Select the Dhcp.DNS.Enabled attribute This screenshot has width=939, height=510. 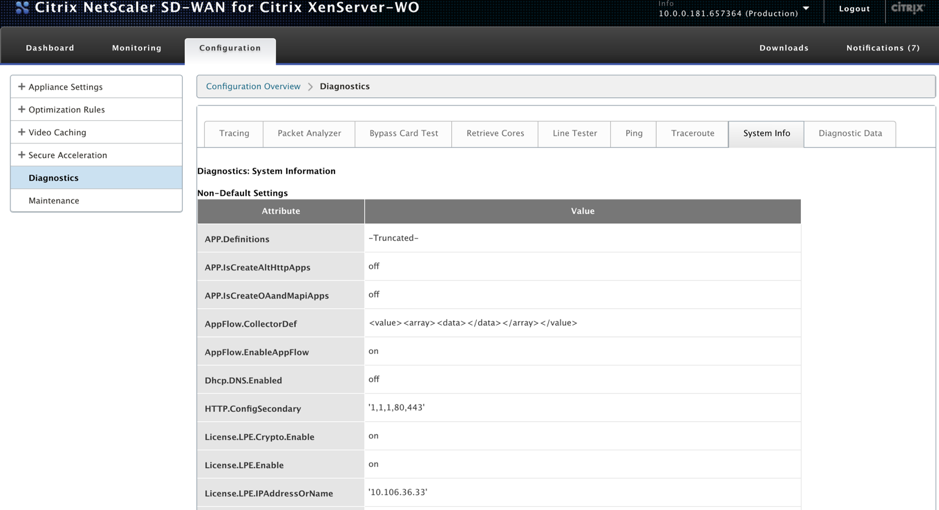click(x=281, y=379)
